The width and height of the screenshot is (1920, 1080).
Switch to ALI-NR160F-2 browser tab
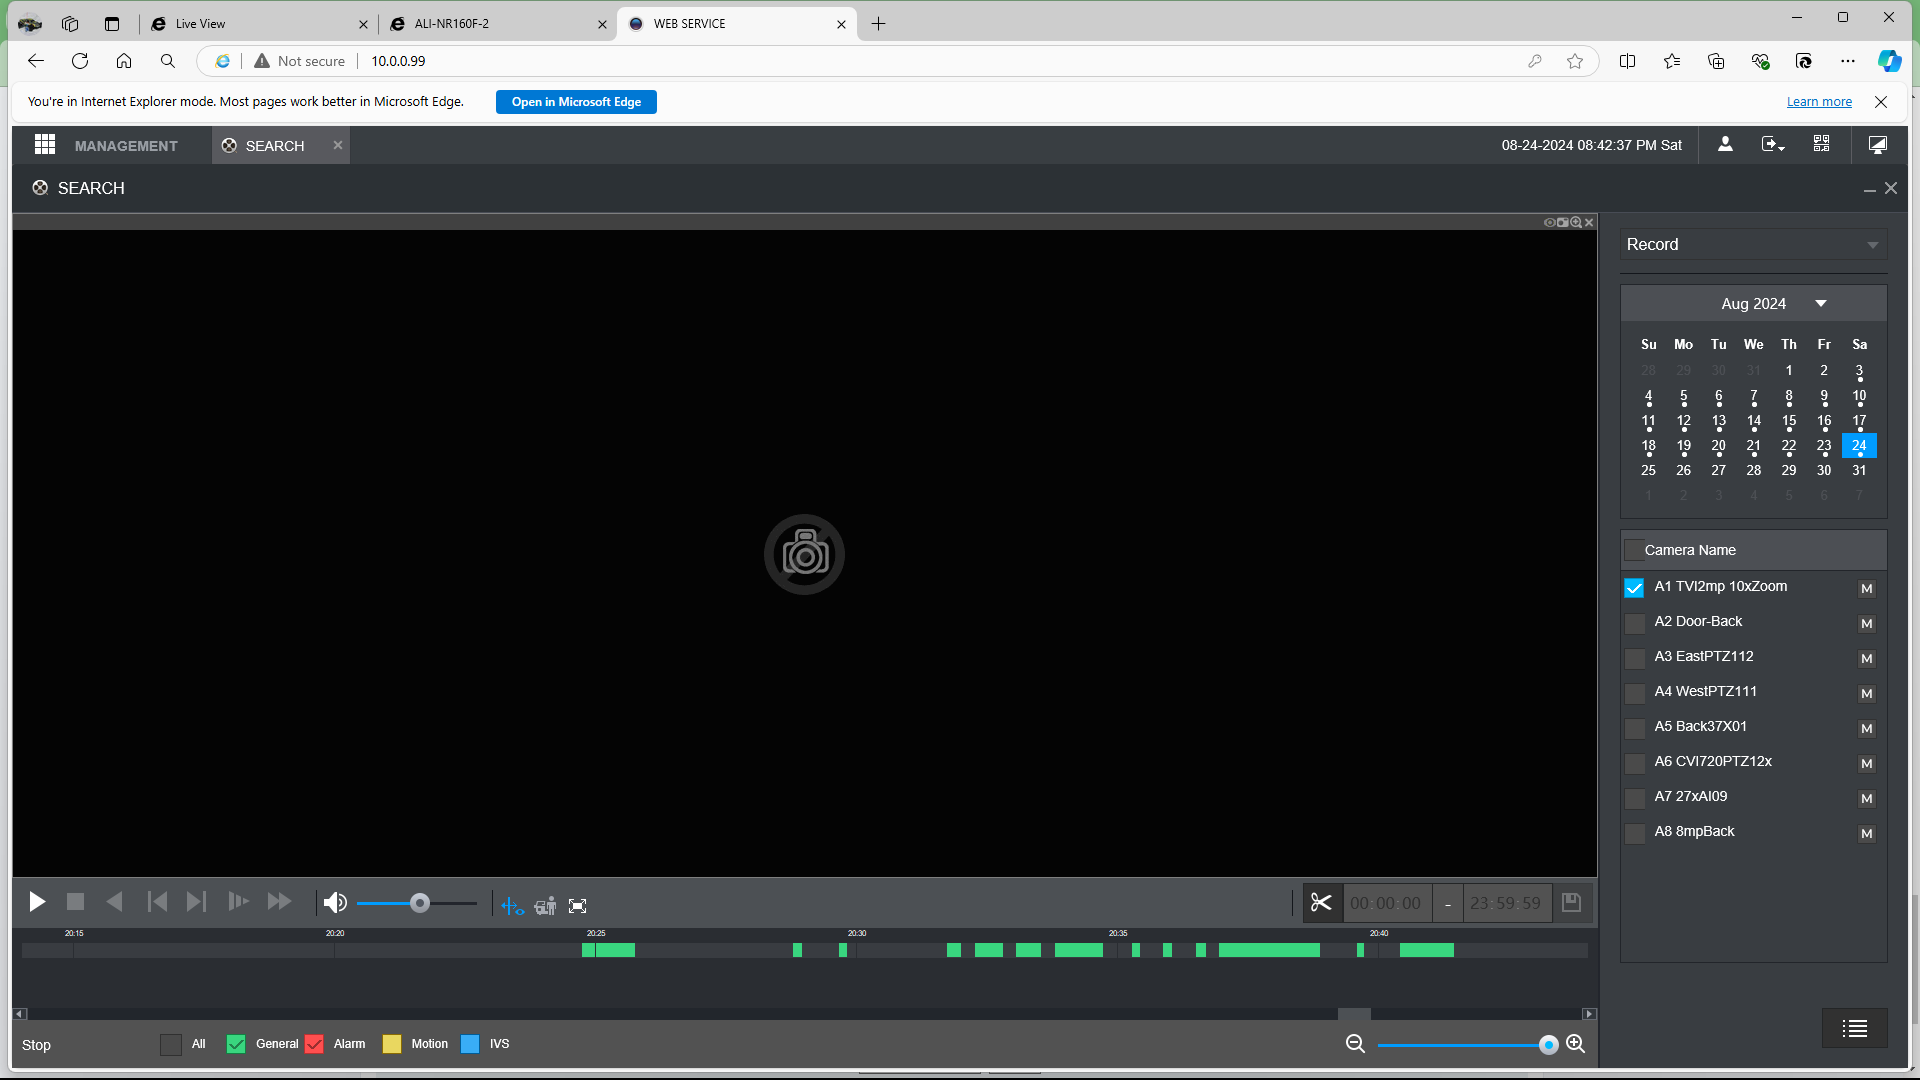tap(498, 24)
